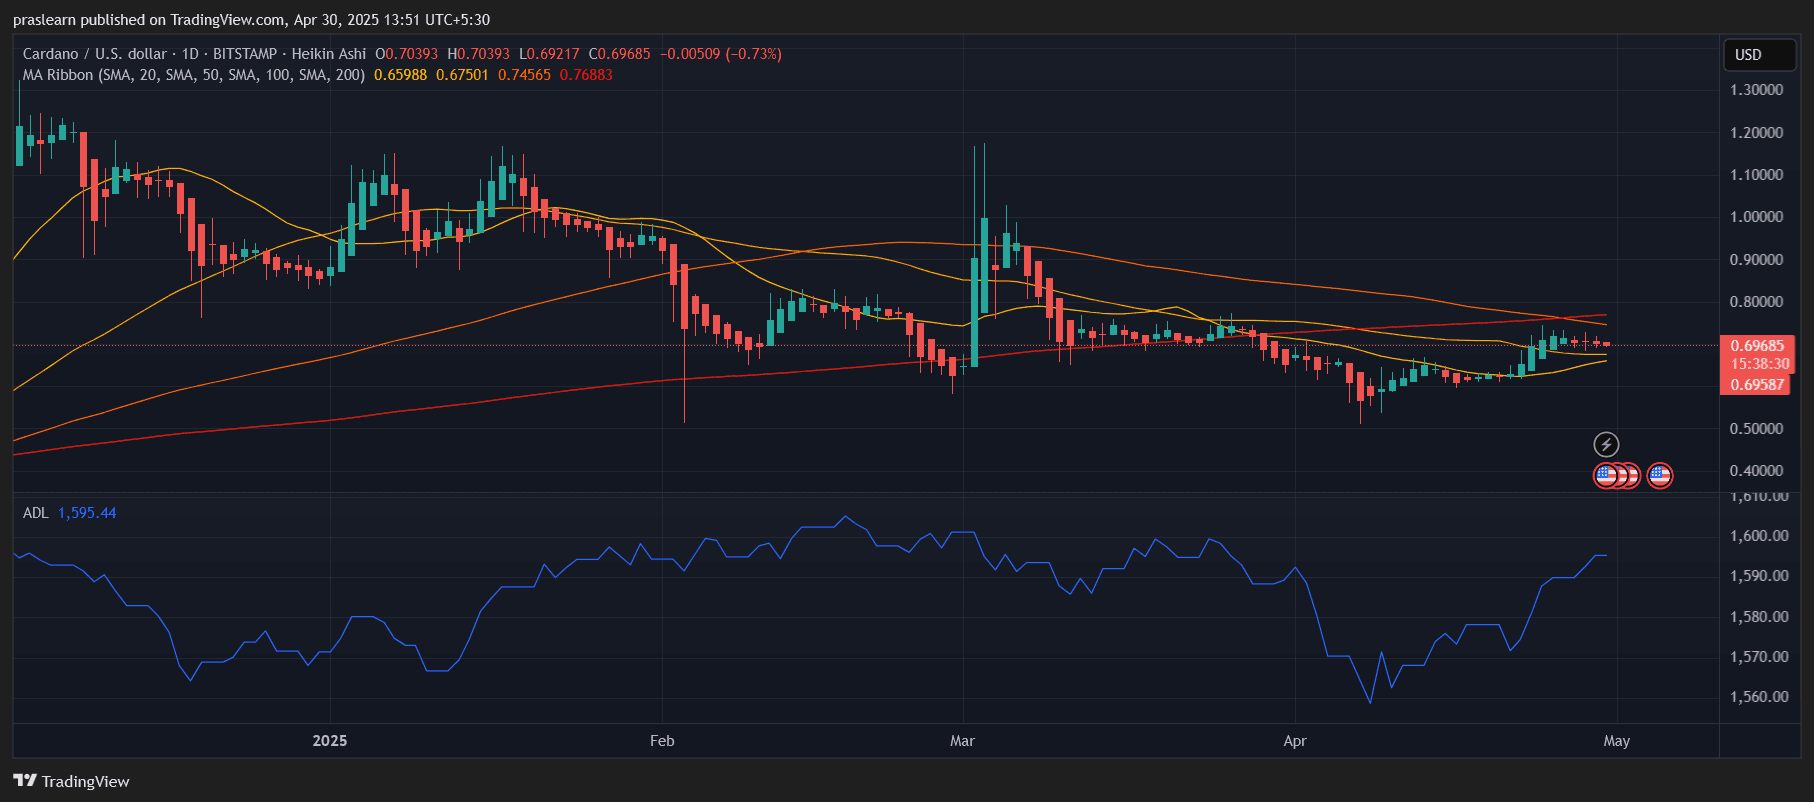Click the May label on time axis
The height and width of the screenshot is (802, 1814).
pyautogui.click(x=1617, y=741)
